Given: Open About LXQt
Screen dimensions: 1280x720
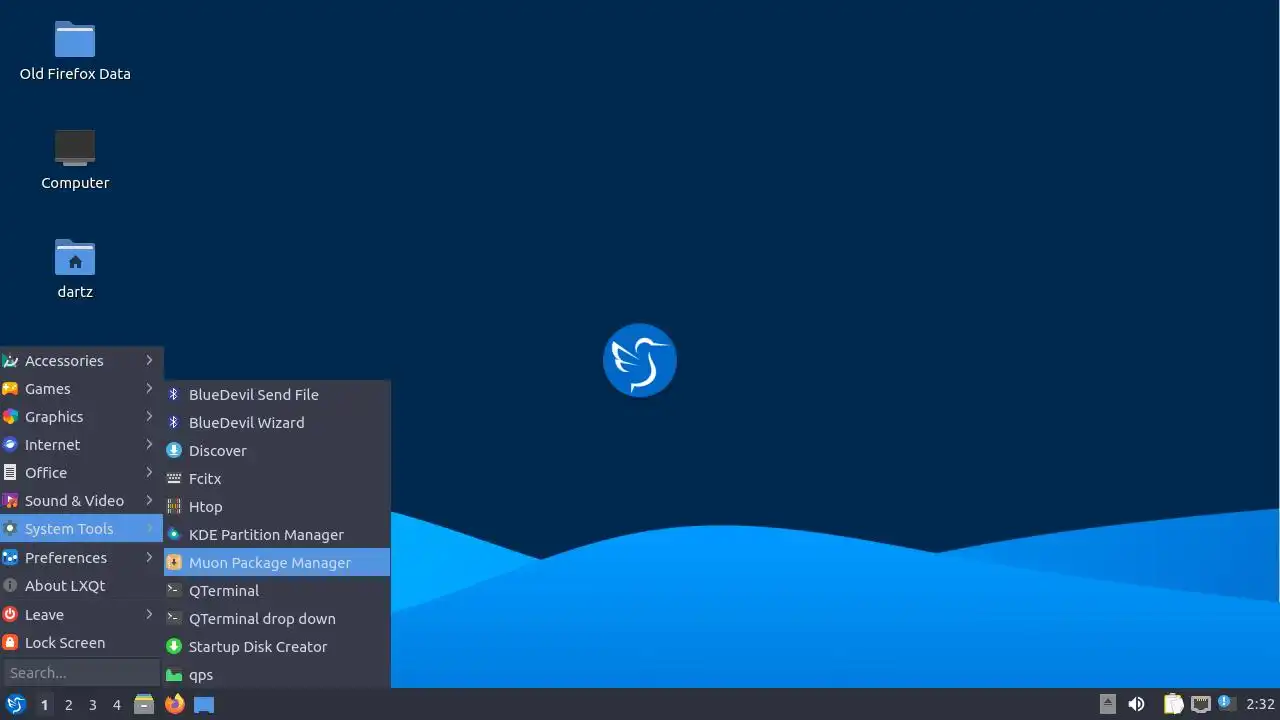Looking at the screenshot, I should [81, 585].
